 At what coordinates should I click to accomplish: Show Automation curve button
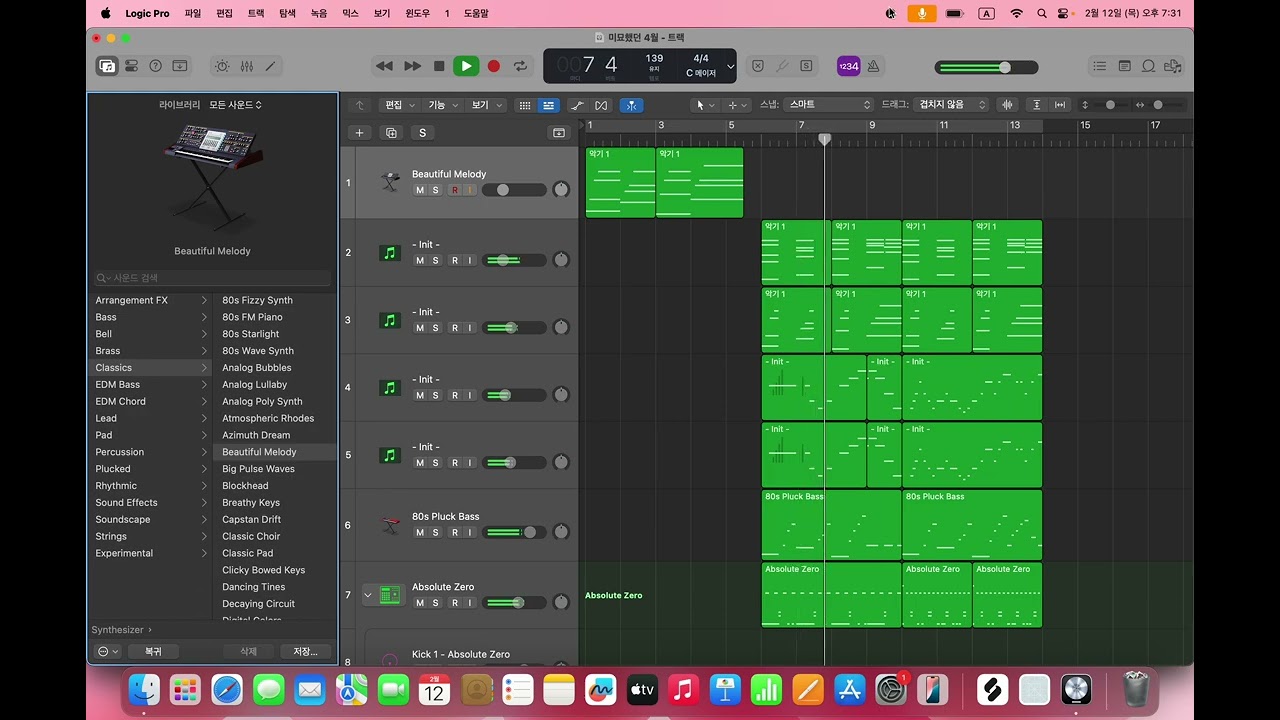(577, 105)
